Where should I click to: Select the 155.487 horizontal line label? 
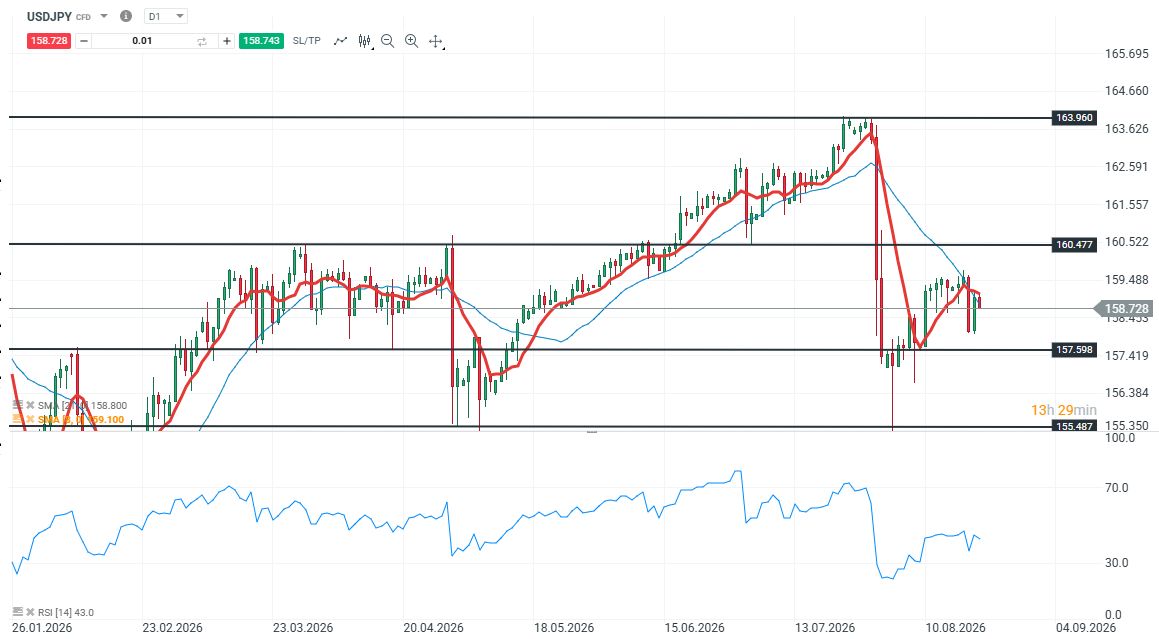pyautogui.click(x=1074, y=426)
